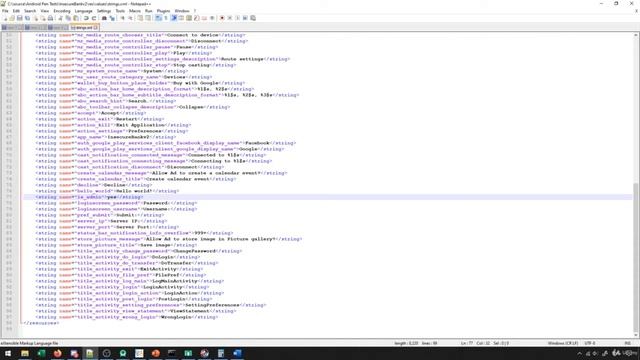640x360 pixels.
Task: Cut selection using the Cut icon
Action: click(x=60, y=18)
